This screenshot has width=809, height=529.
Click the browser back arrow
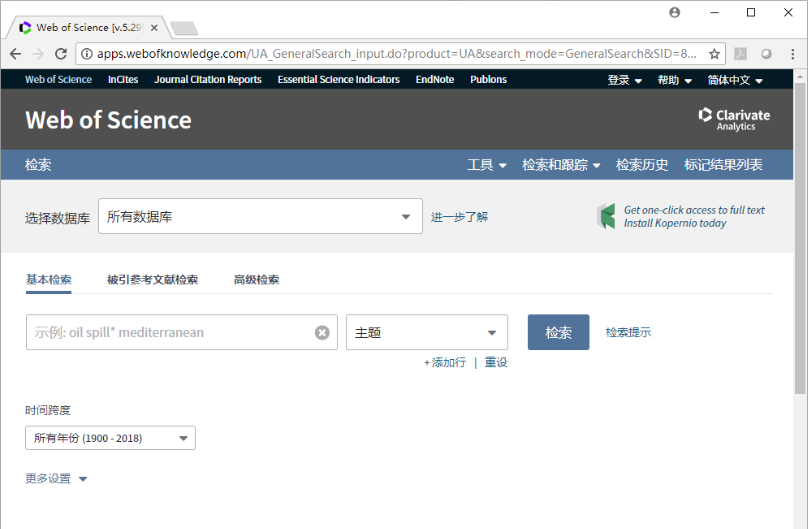click(15, 54)
